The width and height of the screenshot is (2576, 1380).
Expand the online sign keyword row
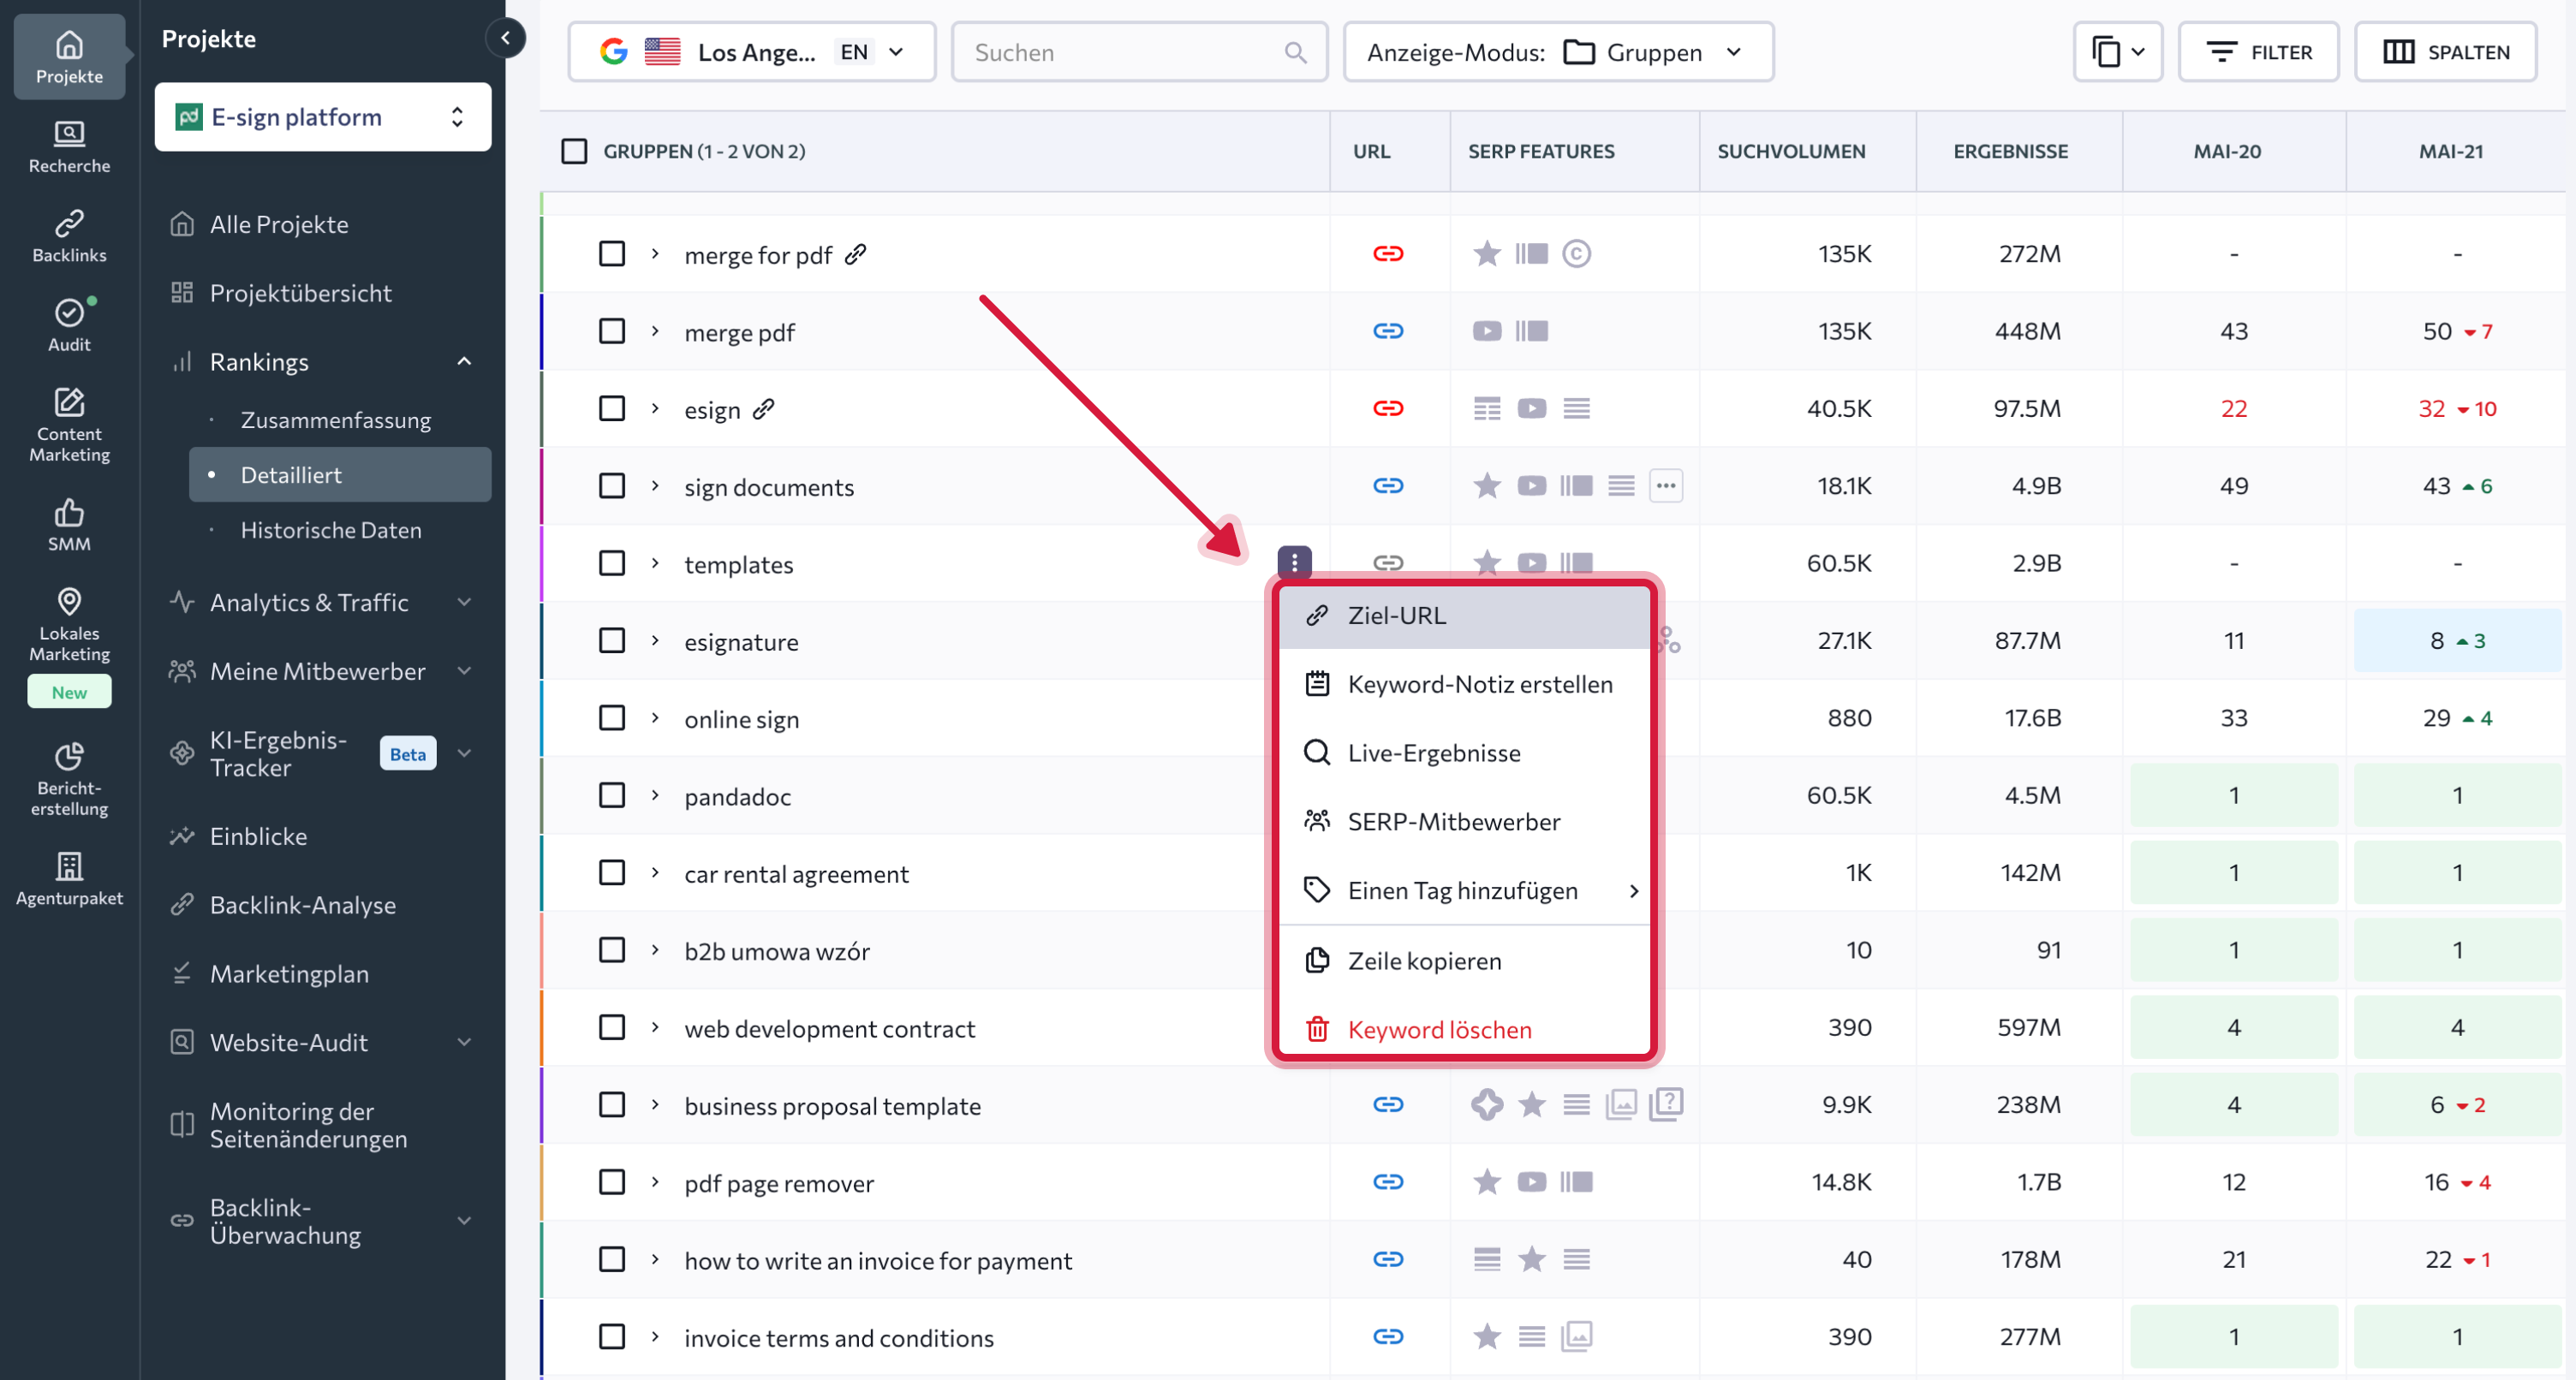[655, 718]
